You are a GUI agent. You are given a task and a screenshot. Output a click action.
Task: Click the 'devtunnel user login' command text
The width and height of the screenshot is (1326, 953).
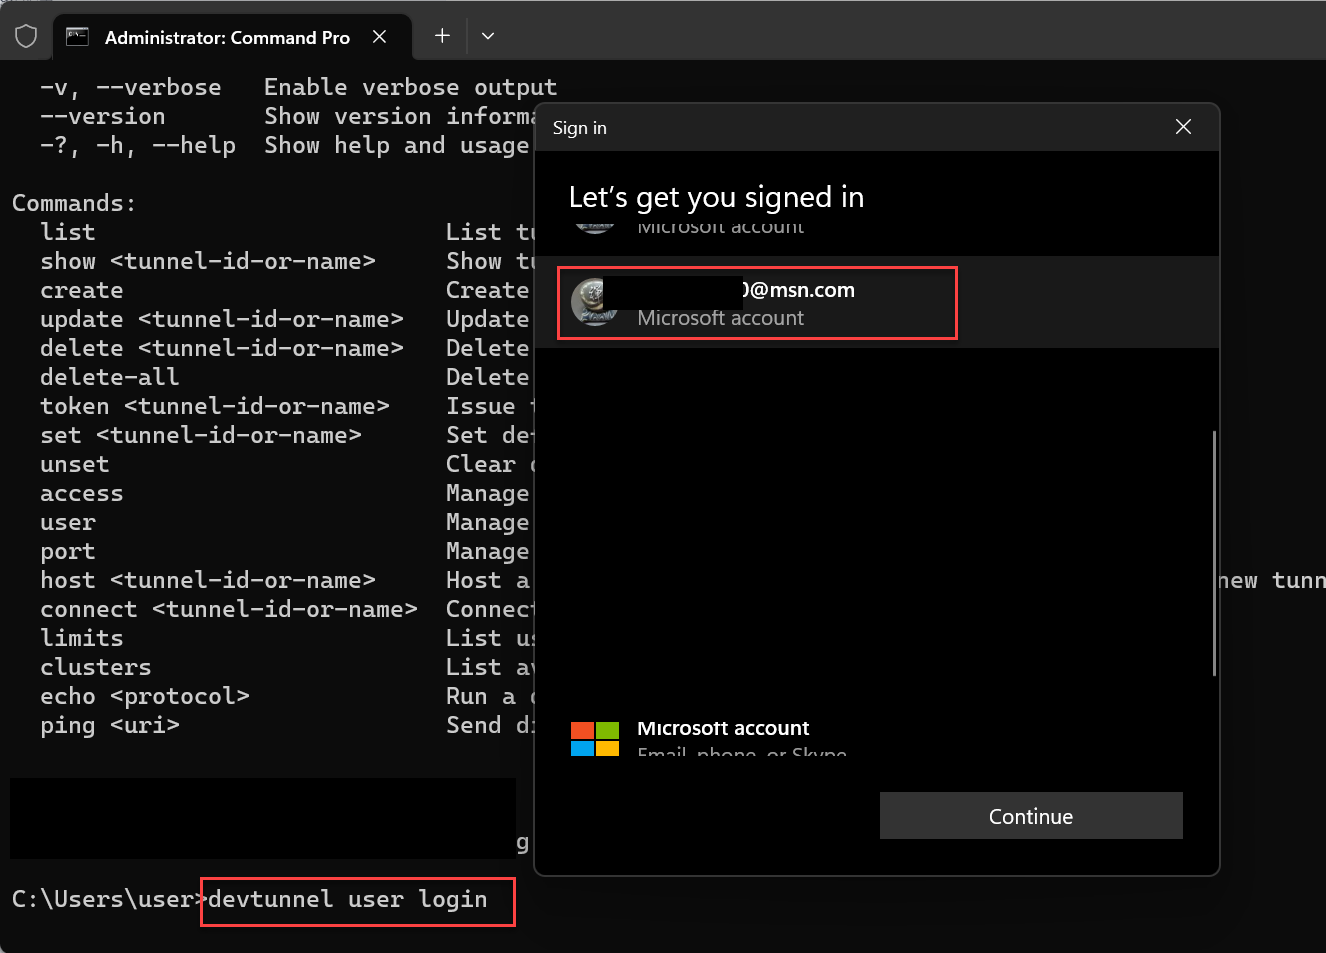(x=348, y=899)
